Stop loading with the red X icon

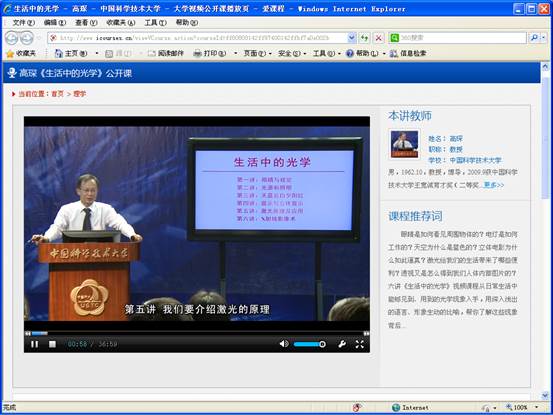[378, 38]
